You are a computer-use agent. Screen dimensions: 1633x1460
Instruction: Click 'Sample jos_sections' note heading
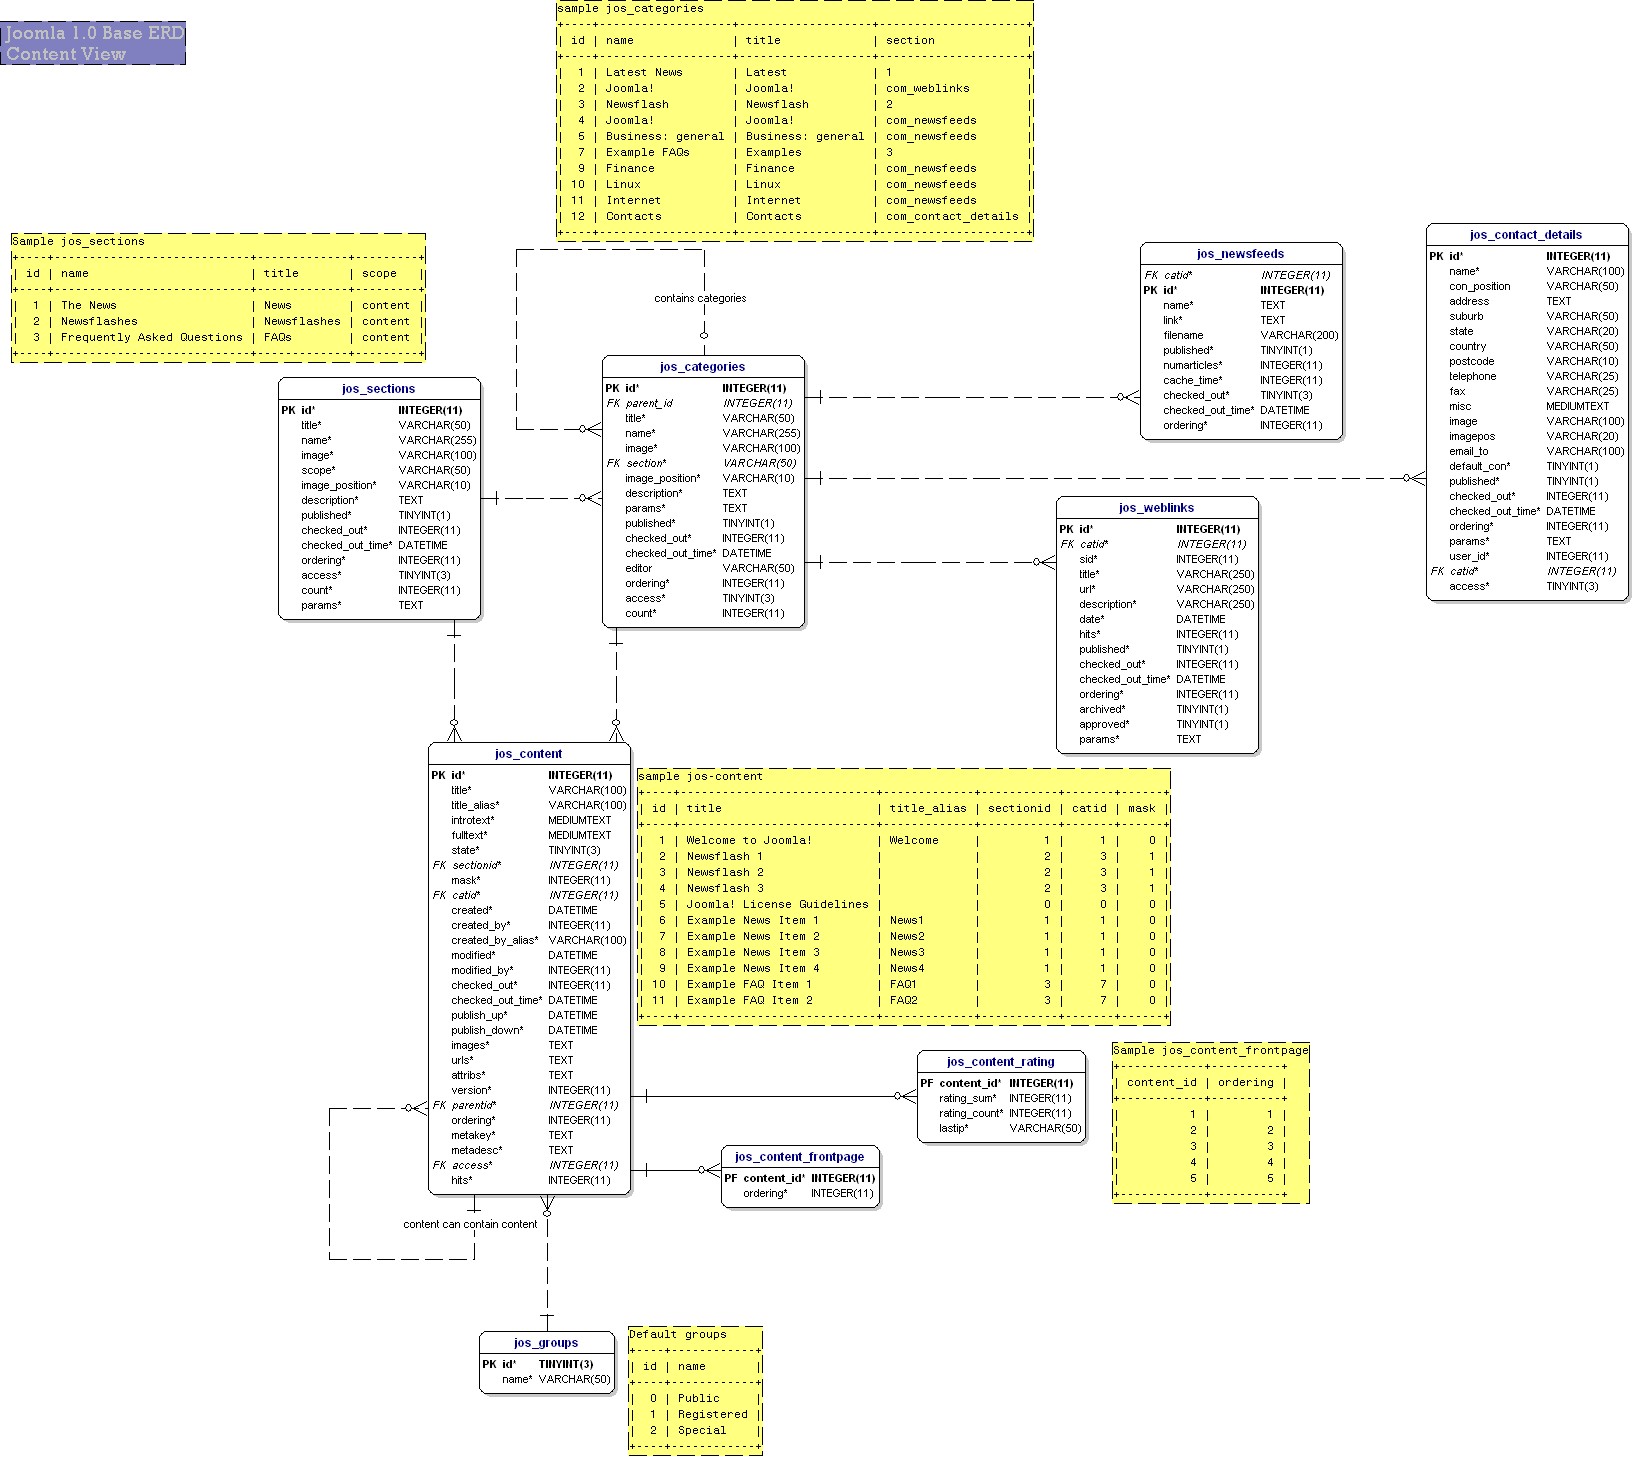click(x=78, y=241)
